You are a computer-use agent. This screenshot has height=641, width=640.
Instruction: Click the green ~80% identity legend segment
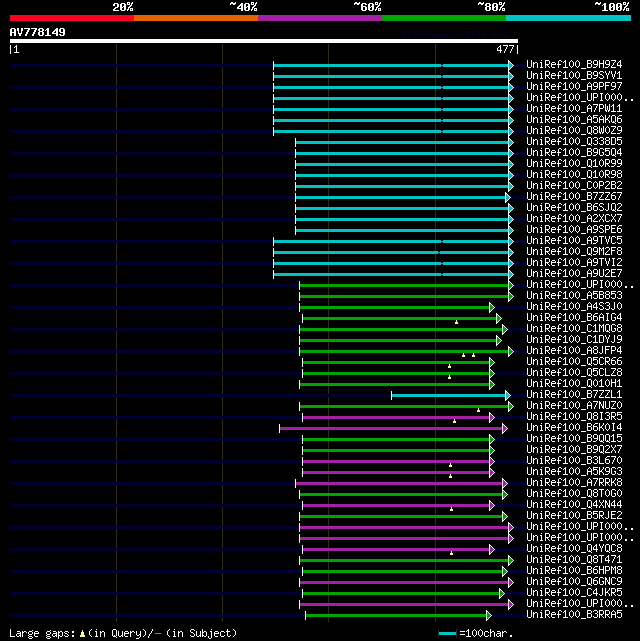click(444, 18)
